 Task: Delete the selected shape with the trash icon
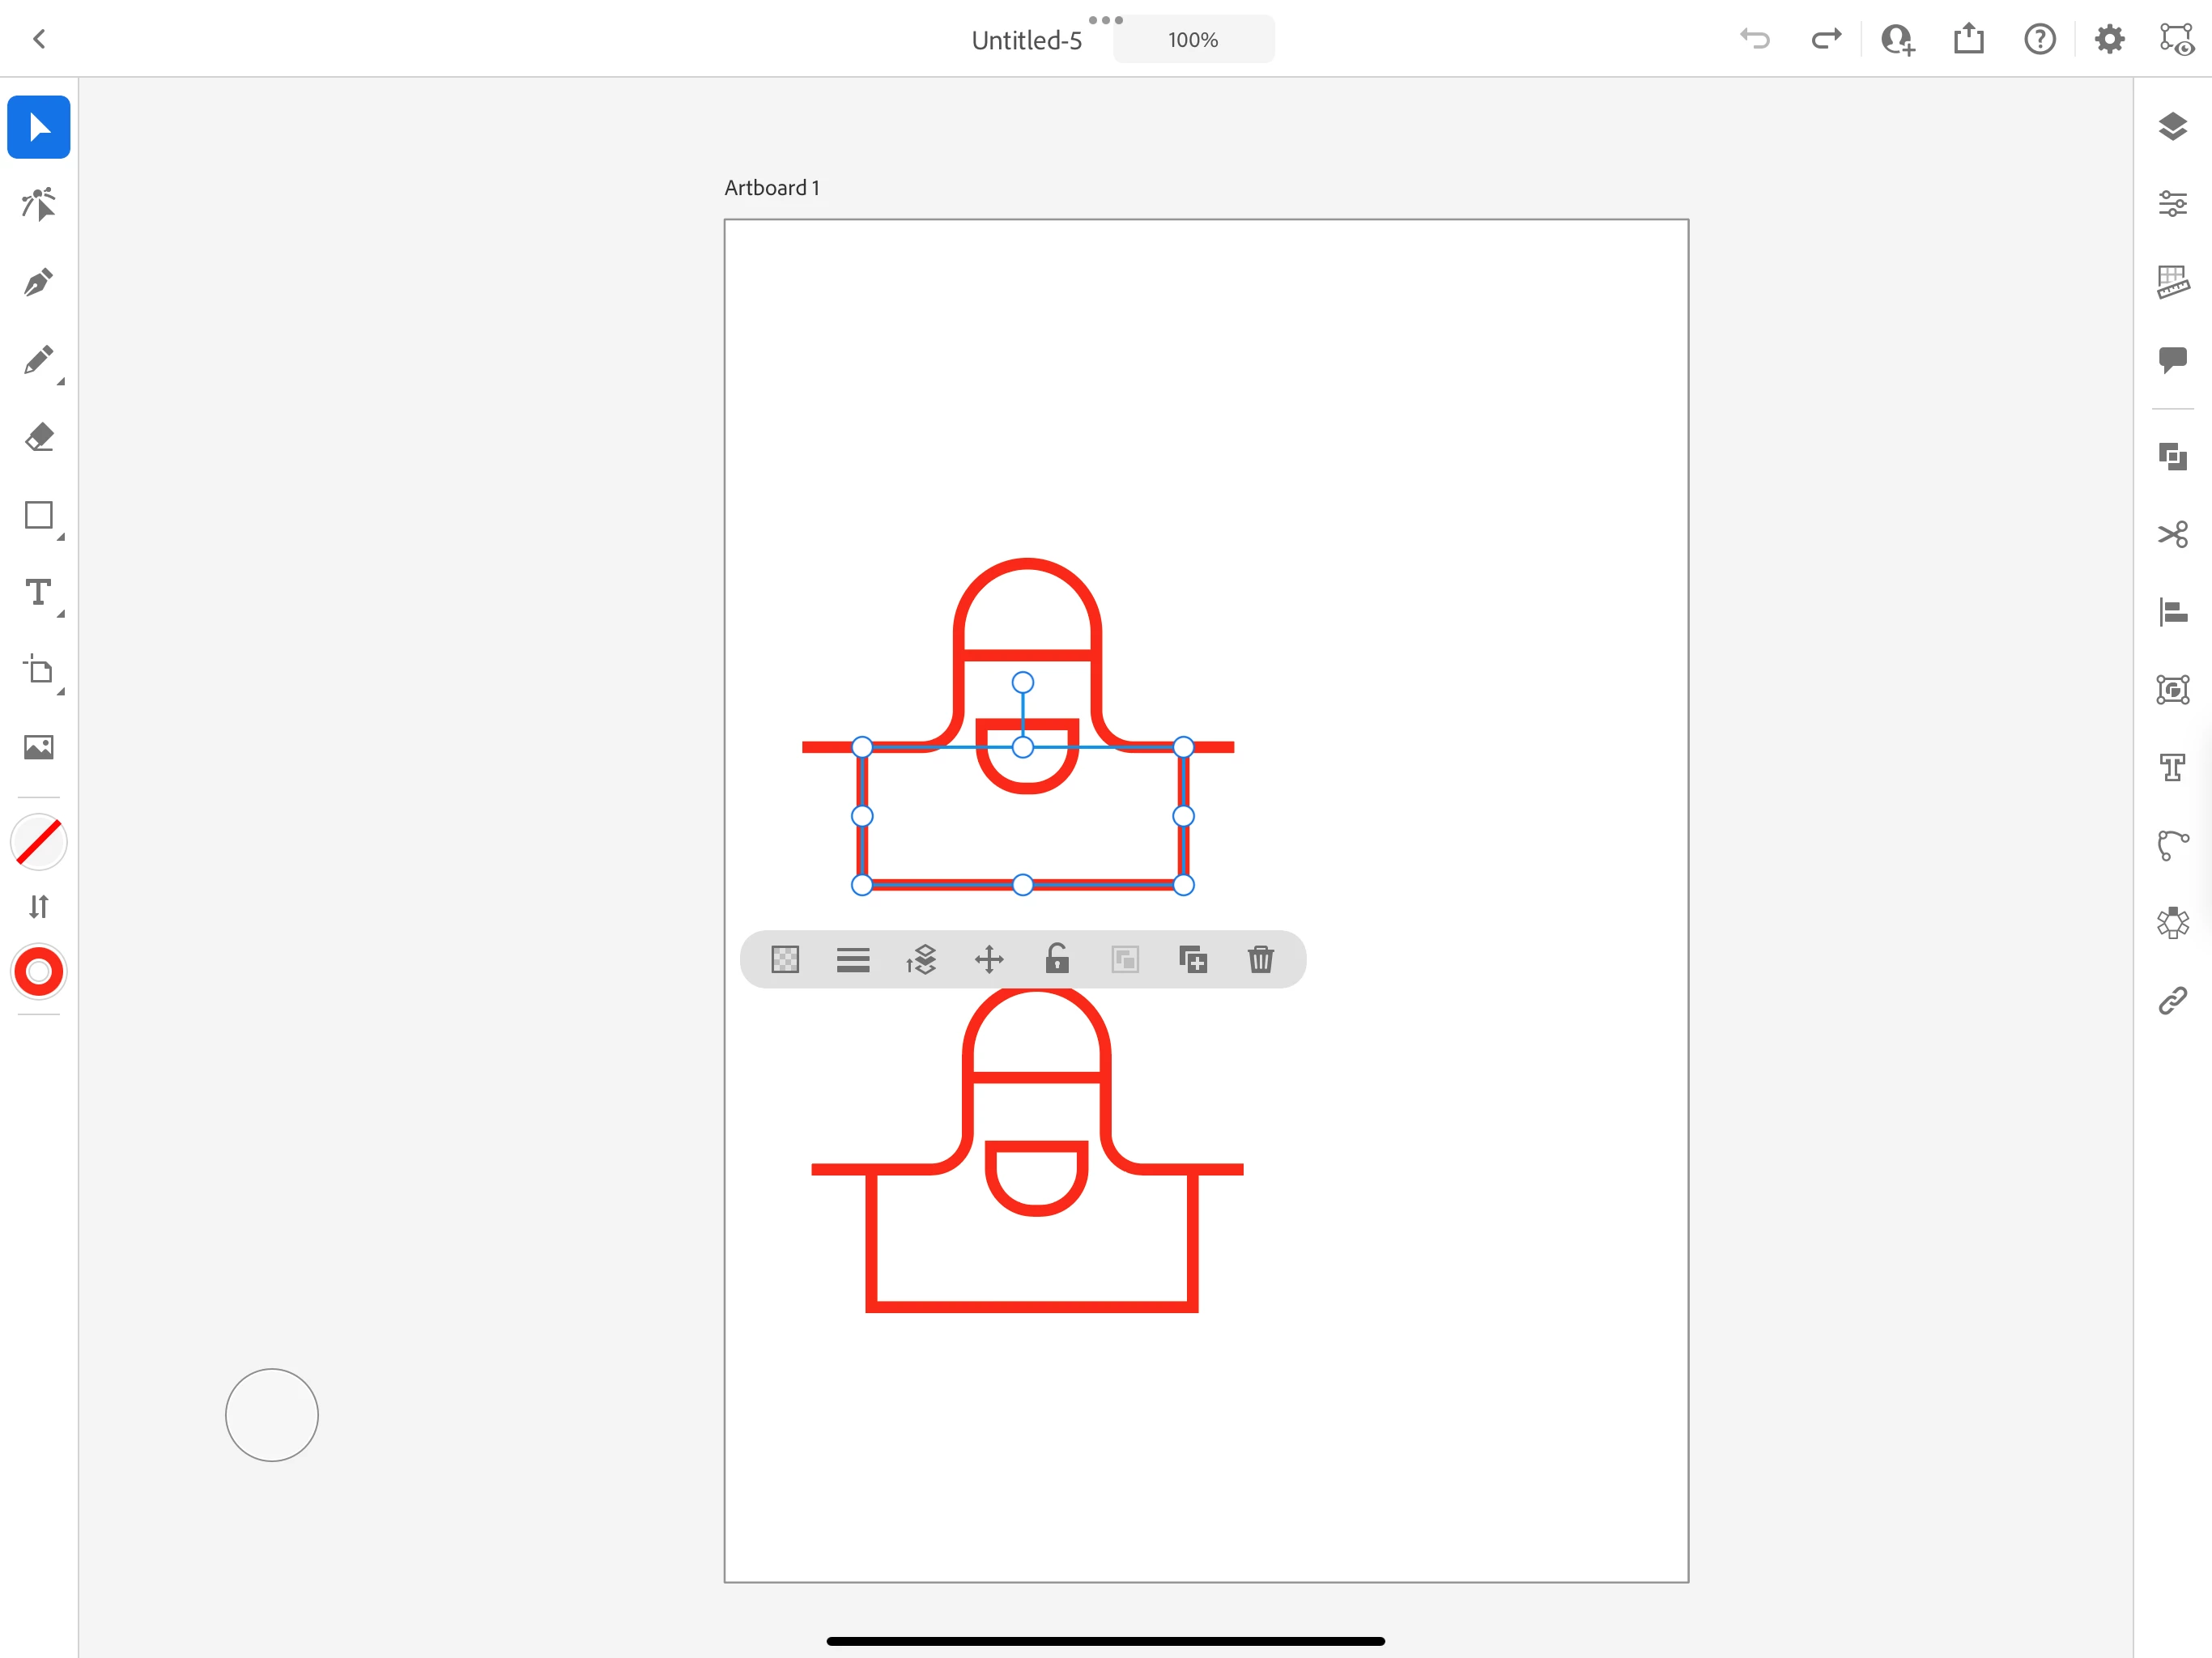click(x=1260, y=960)
